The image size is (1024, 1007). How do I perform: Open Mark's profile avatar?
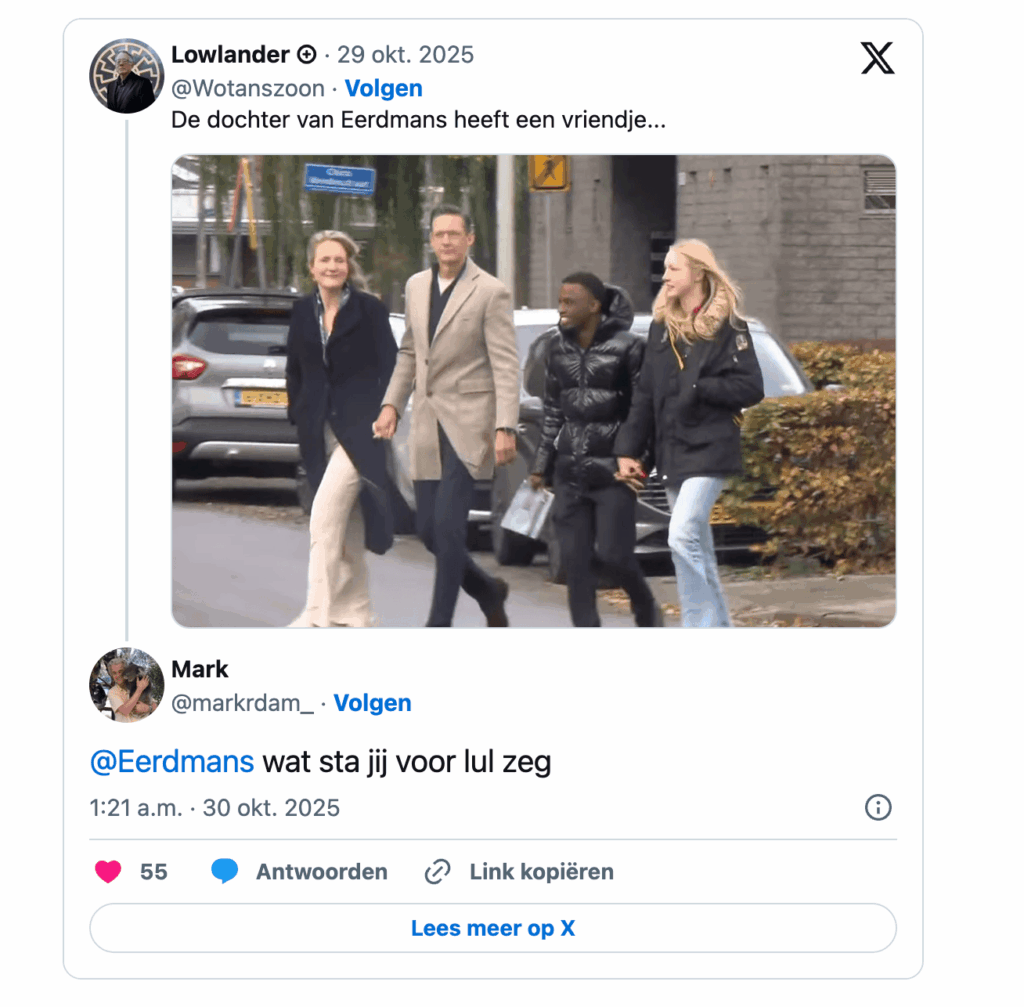(x=126, y=685)
